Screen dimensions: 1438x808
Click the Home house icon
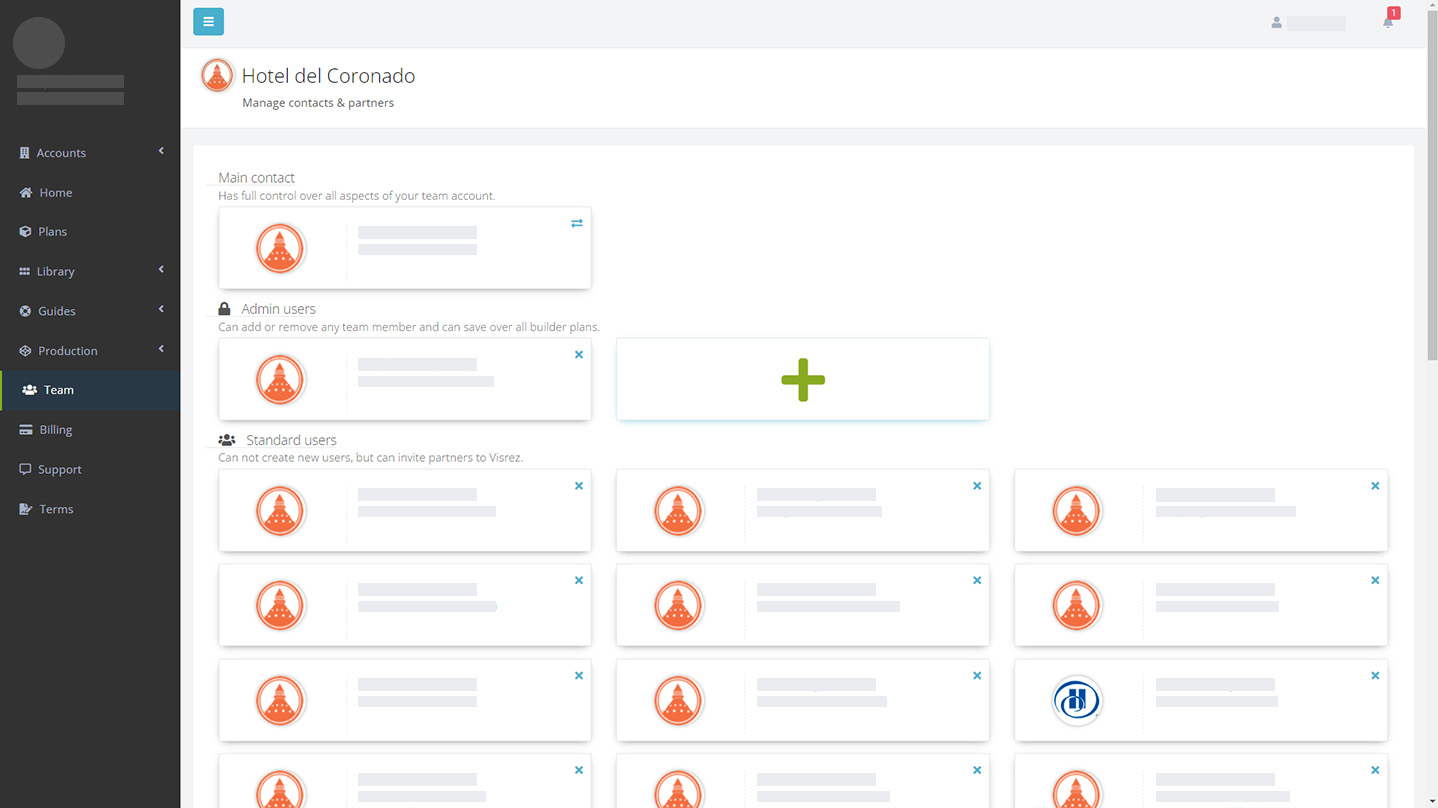[26, 192]
